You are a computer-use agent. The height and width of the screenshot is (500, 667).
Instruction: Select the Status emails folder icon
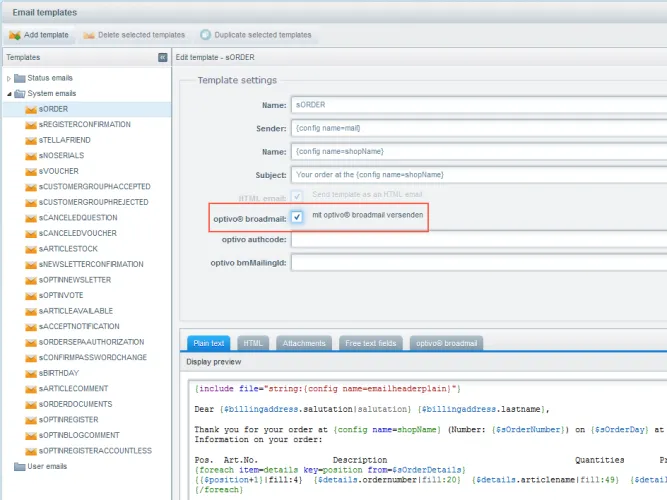[20, 78]
